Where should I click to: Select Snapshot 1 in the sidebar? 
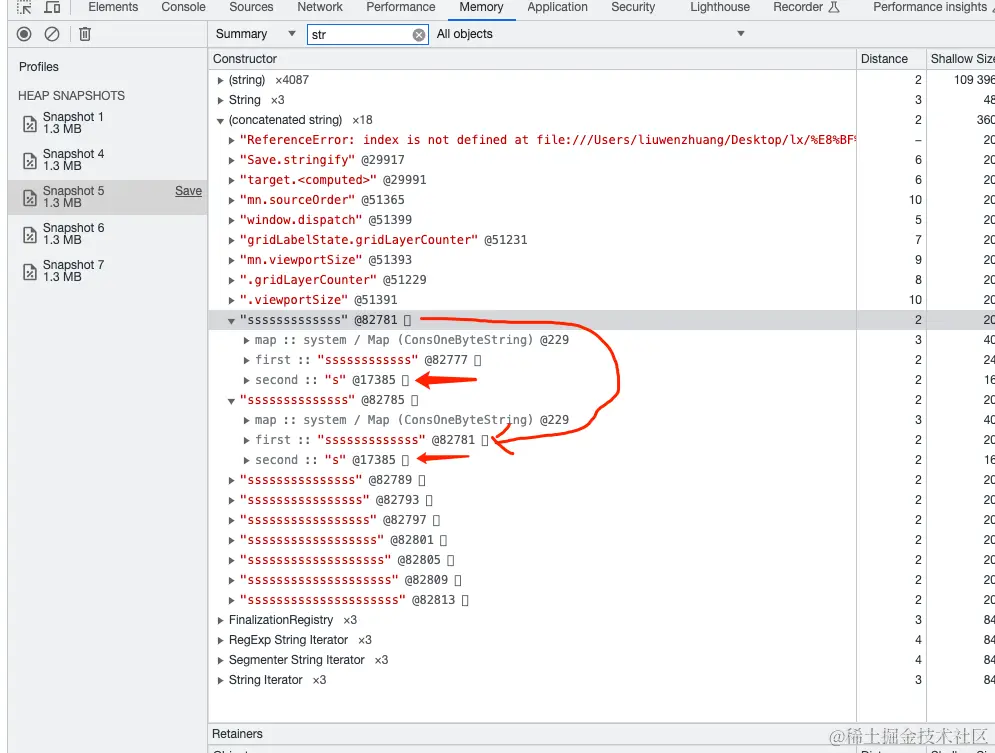click(107, 123)
